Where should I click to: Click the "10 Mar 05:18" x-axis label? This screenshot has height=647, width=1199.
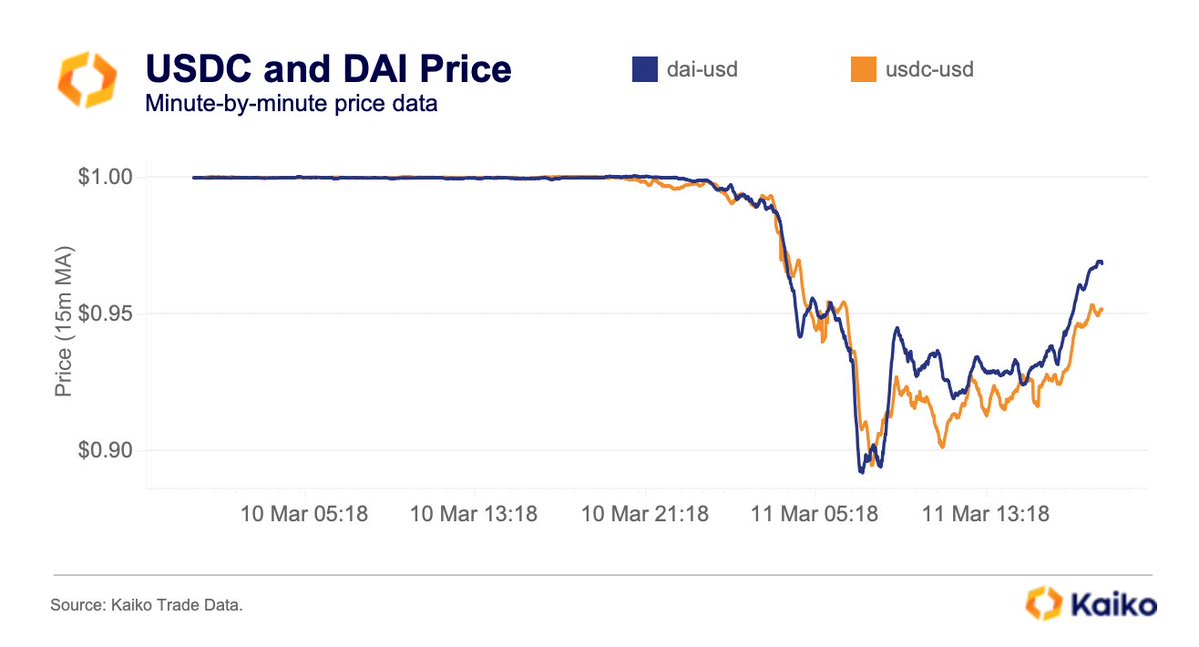click(304, 515)
